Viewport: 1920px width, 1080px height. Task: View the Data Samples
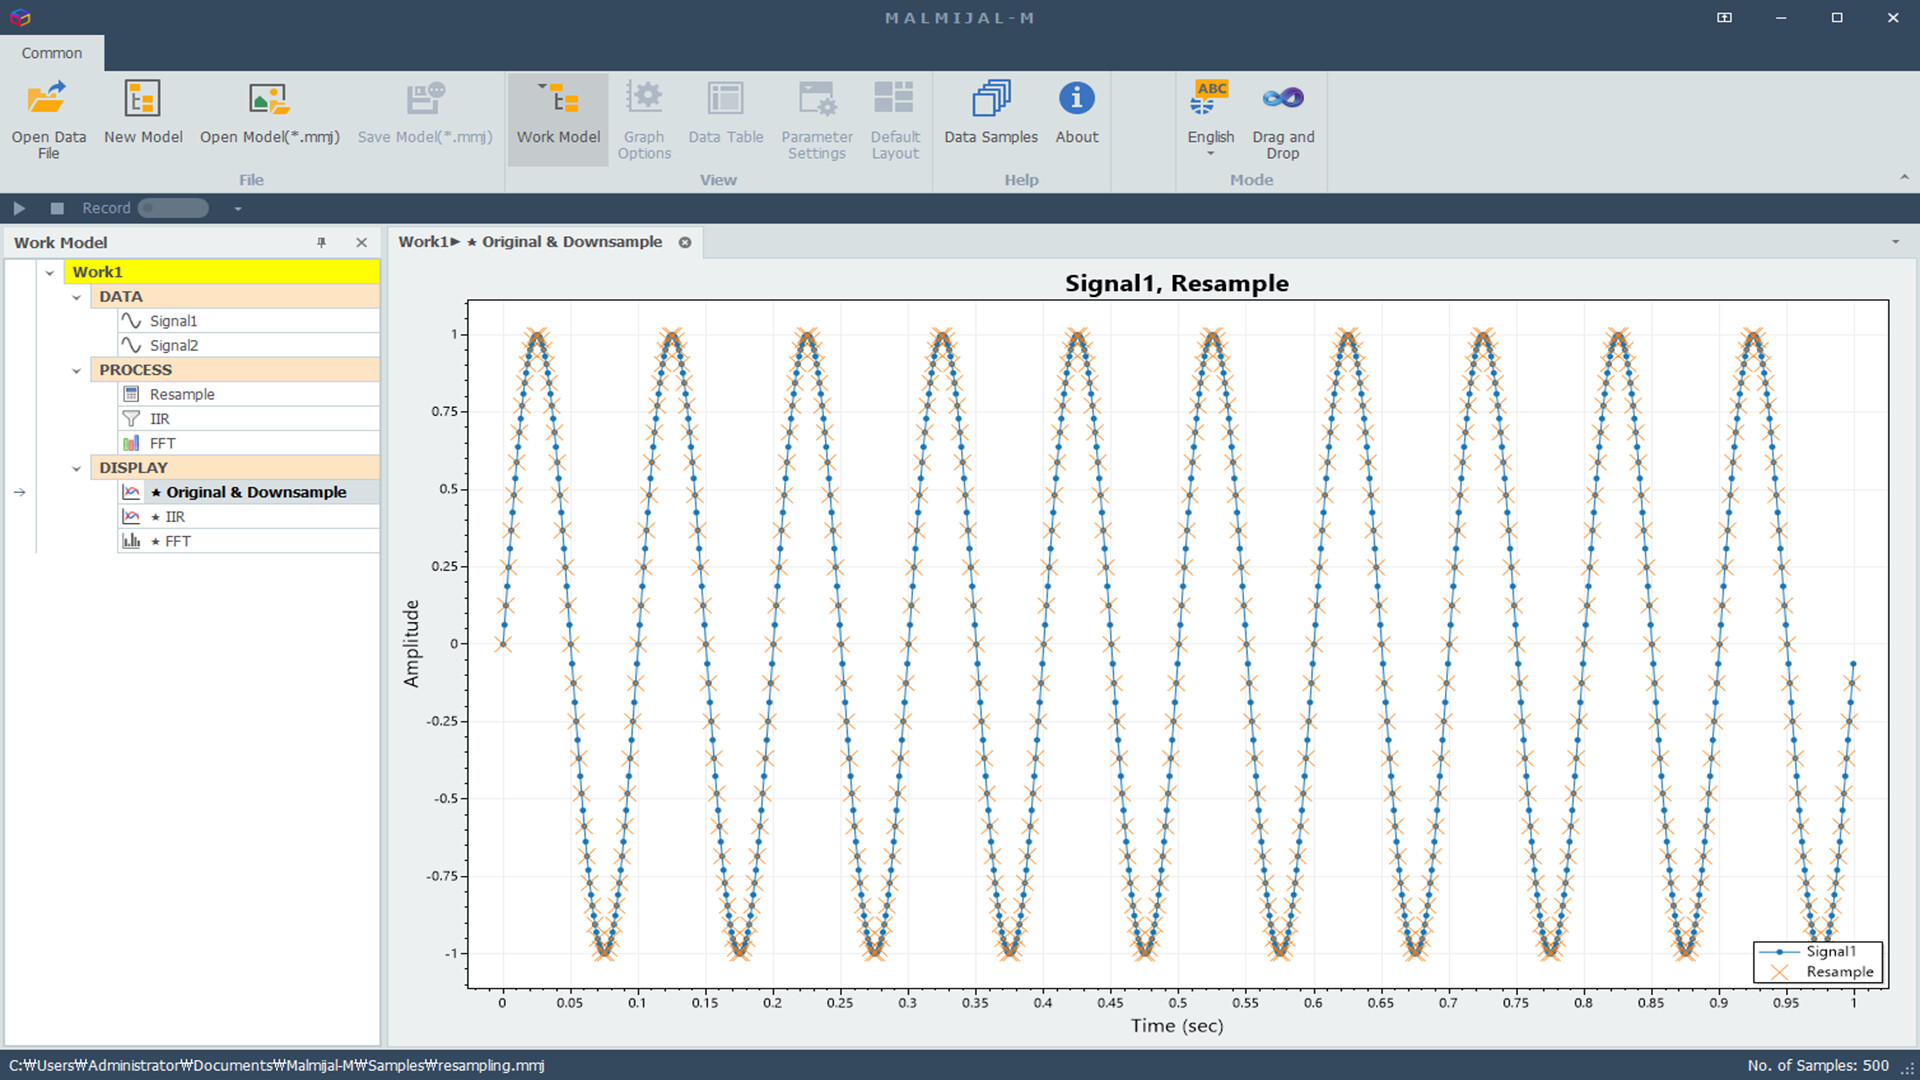click(989, 110)
